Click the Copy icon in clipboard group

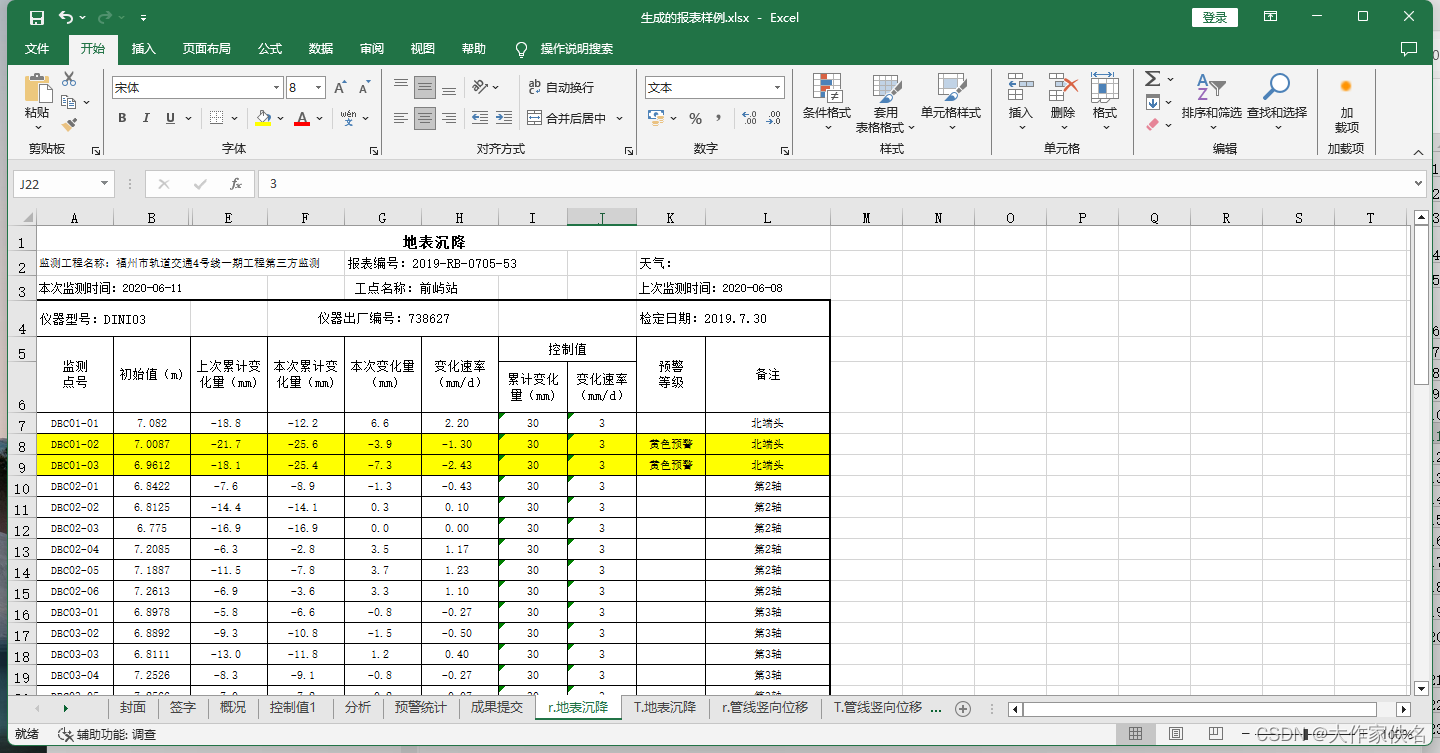click(69, 102)
